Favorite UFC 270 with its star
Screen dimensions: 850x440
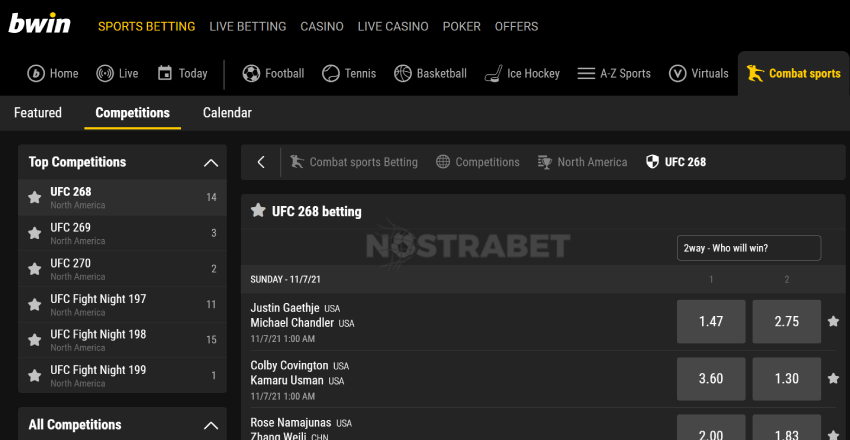point(35,269)
